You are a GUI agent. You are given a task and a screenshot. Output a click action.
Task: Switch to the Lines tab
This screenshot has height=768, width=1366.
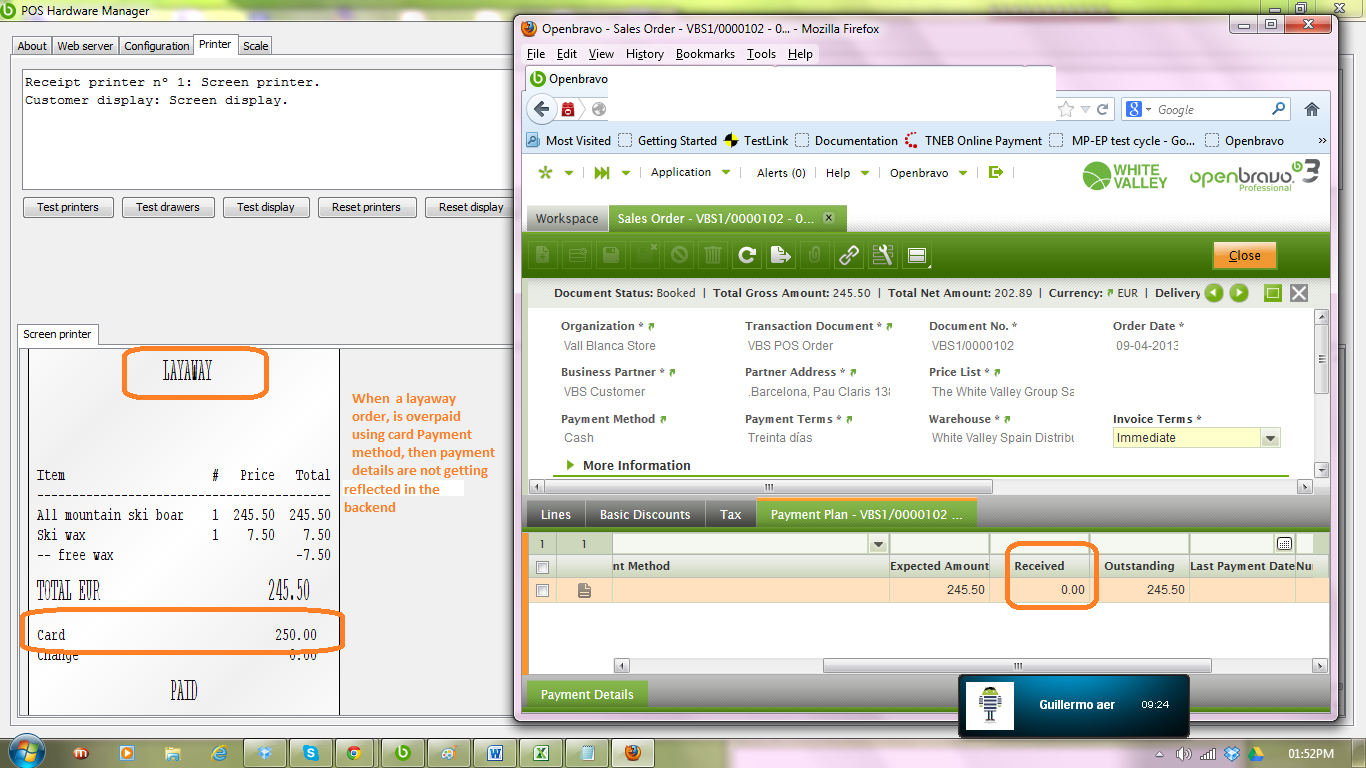click(556, 514)
